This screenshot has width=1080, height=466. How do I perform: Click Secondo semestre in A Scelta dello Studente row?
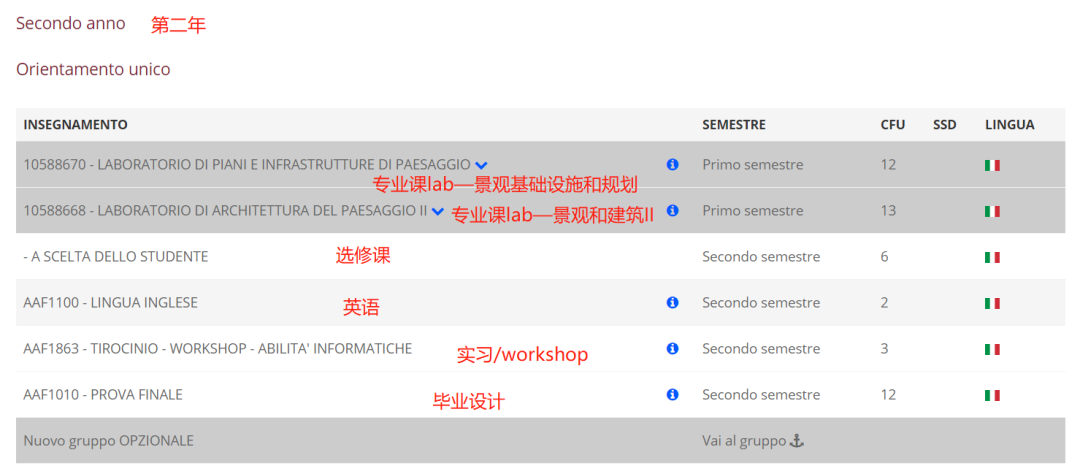pyautogui.click(x=761, y=257)
